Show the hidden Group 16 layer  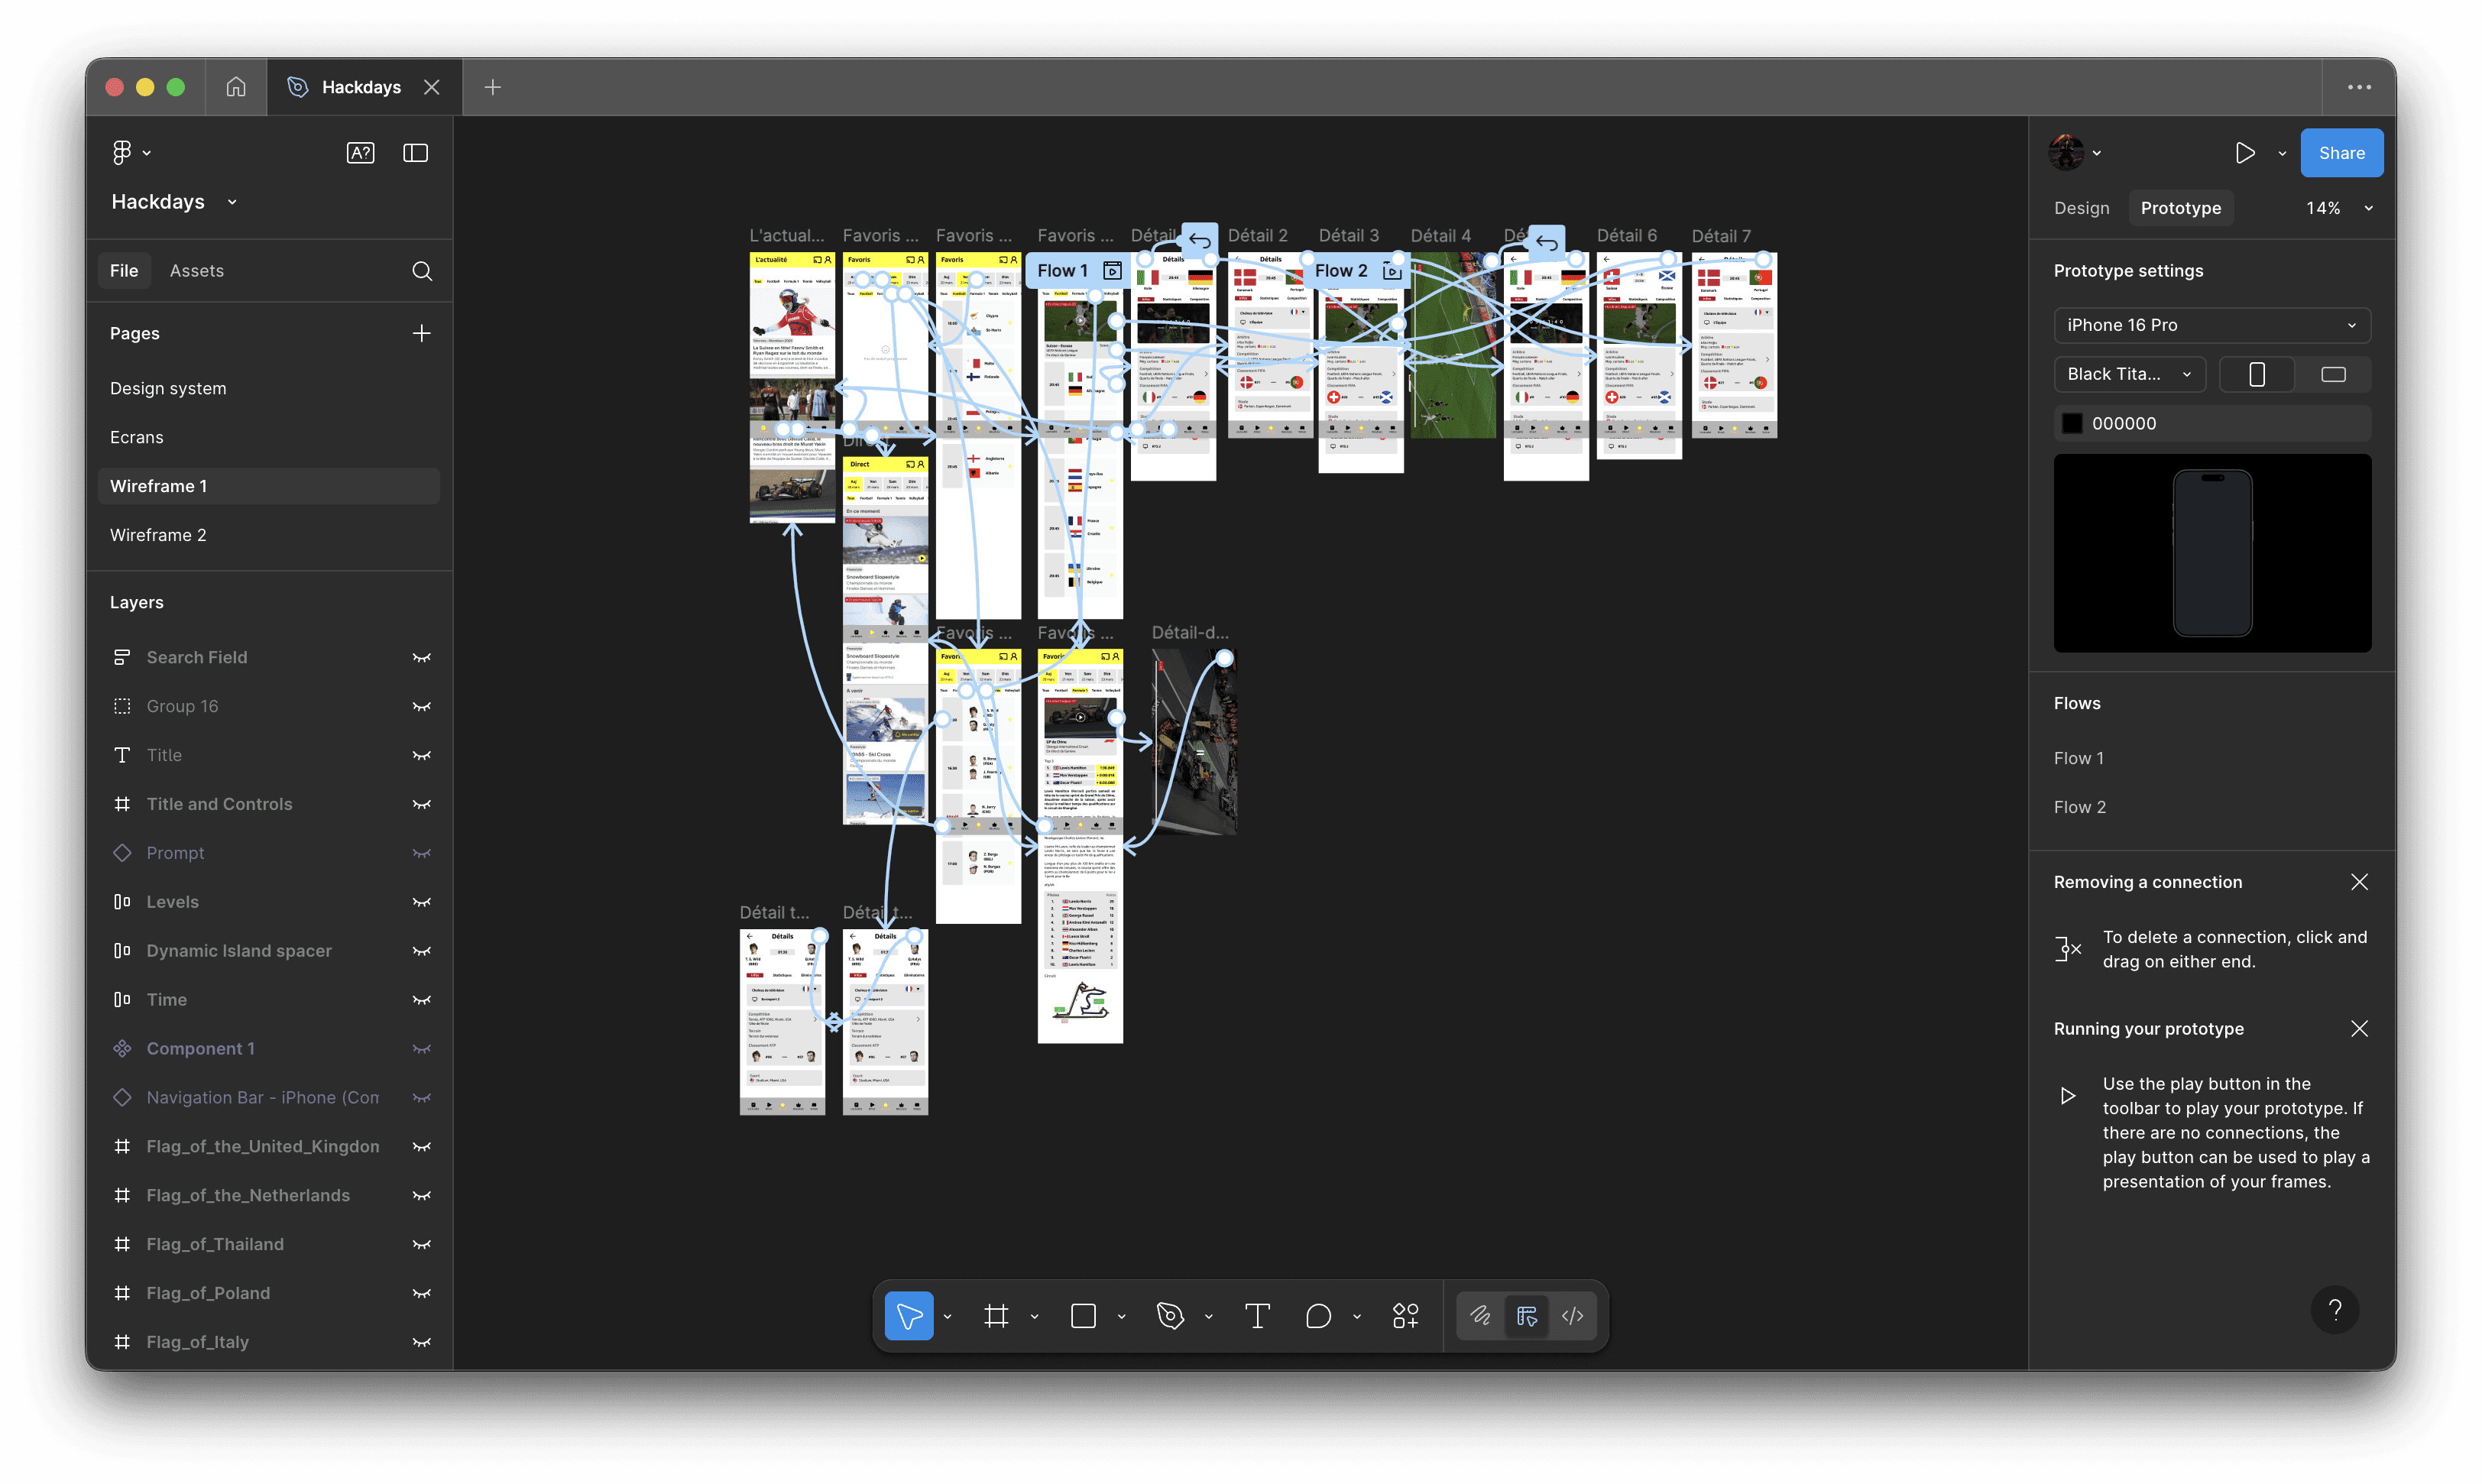click(422, 706)
